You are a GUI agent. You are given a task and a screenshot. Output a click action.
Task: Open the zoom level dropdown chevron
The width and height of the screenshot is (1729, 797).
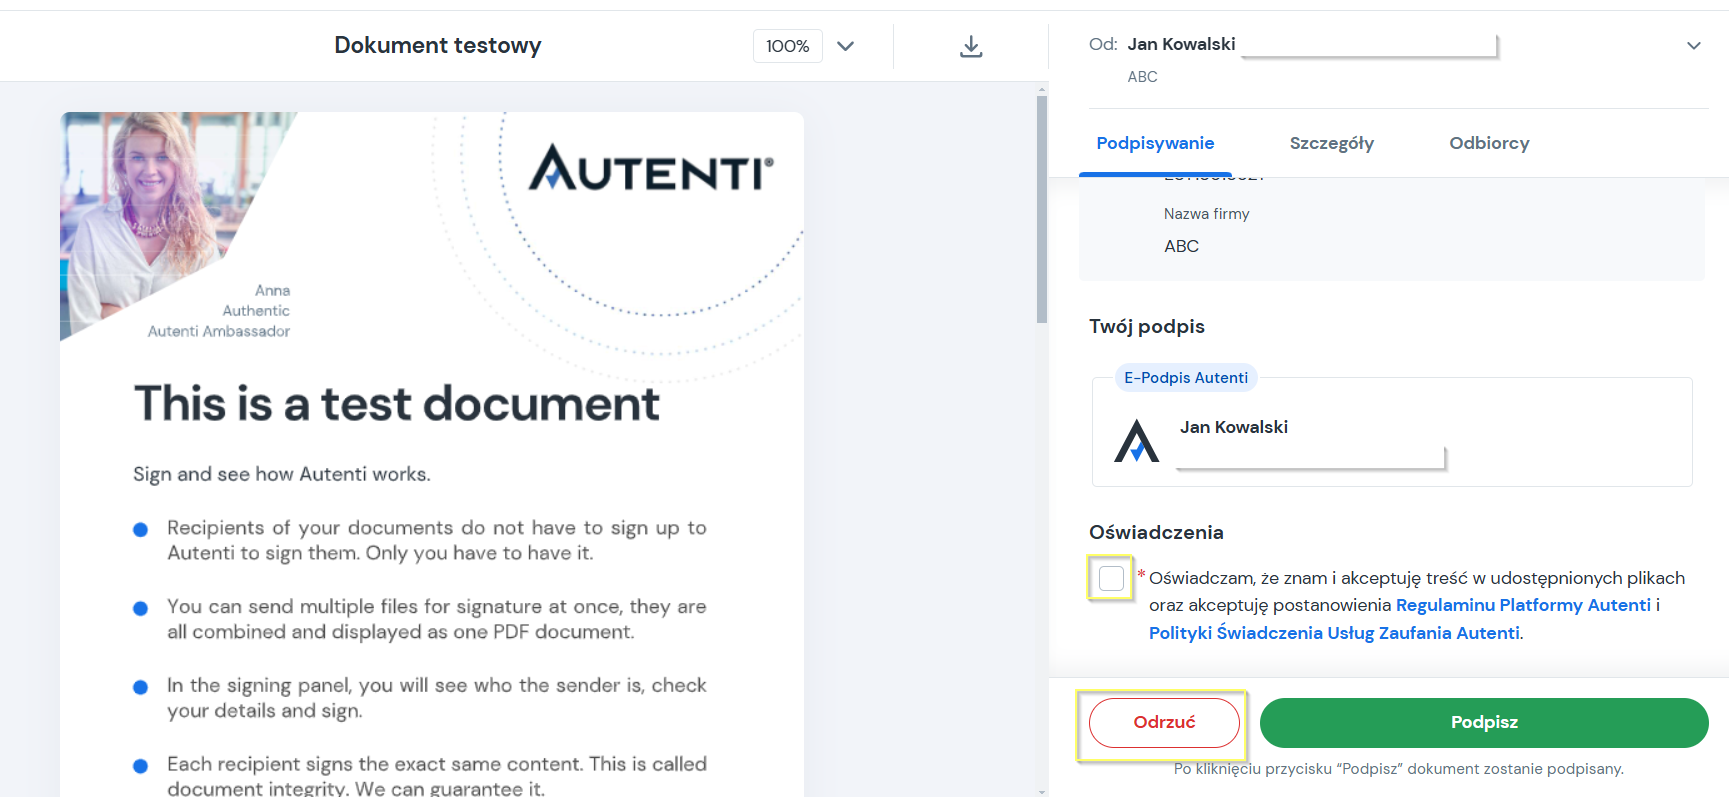pos(845,46)
